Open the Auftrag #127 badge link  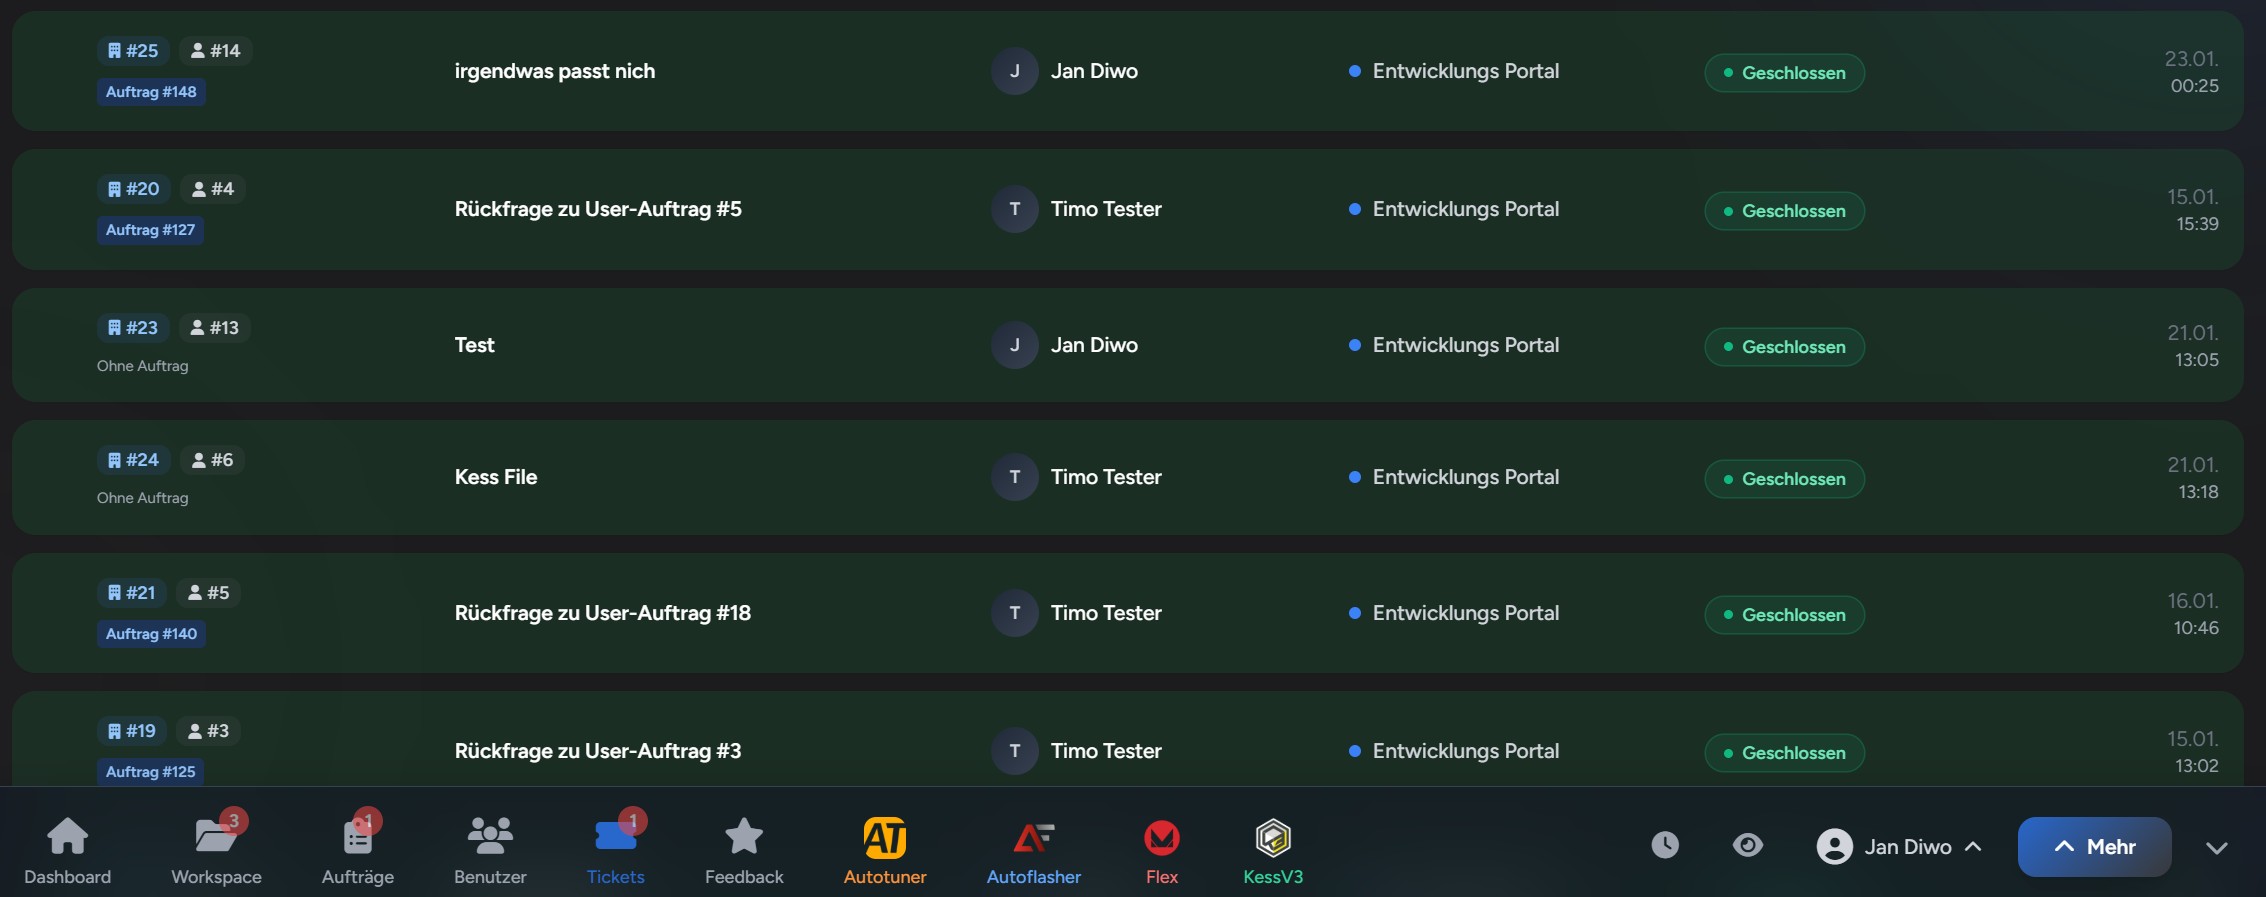point(150,230)
